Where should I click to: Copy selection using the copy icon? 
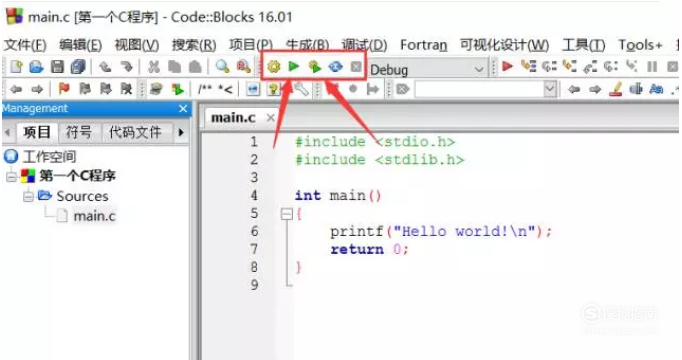pyautogui.click(x=174, y=67)
